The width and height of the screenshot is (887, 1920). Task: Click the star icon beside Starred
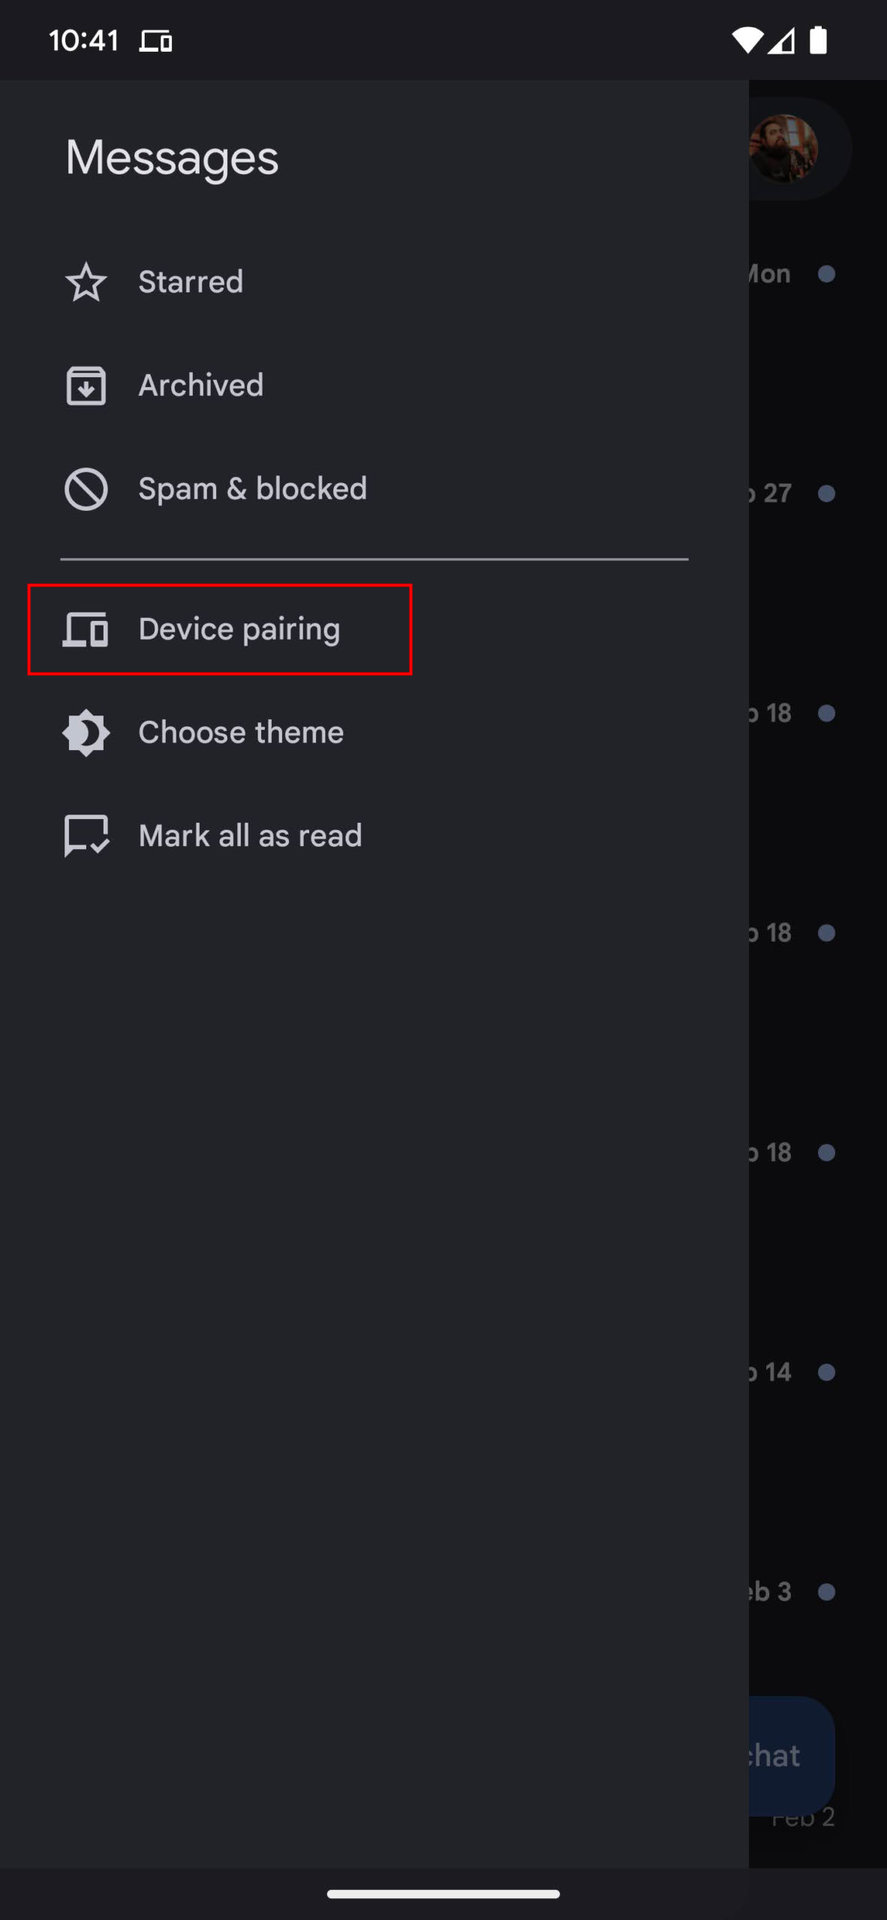point(86,282)
